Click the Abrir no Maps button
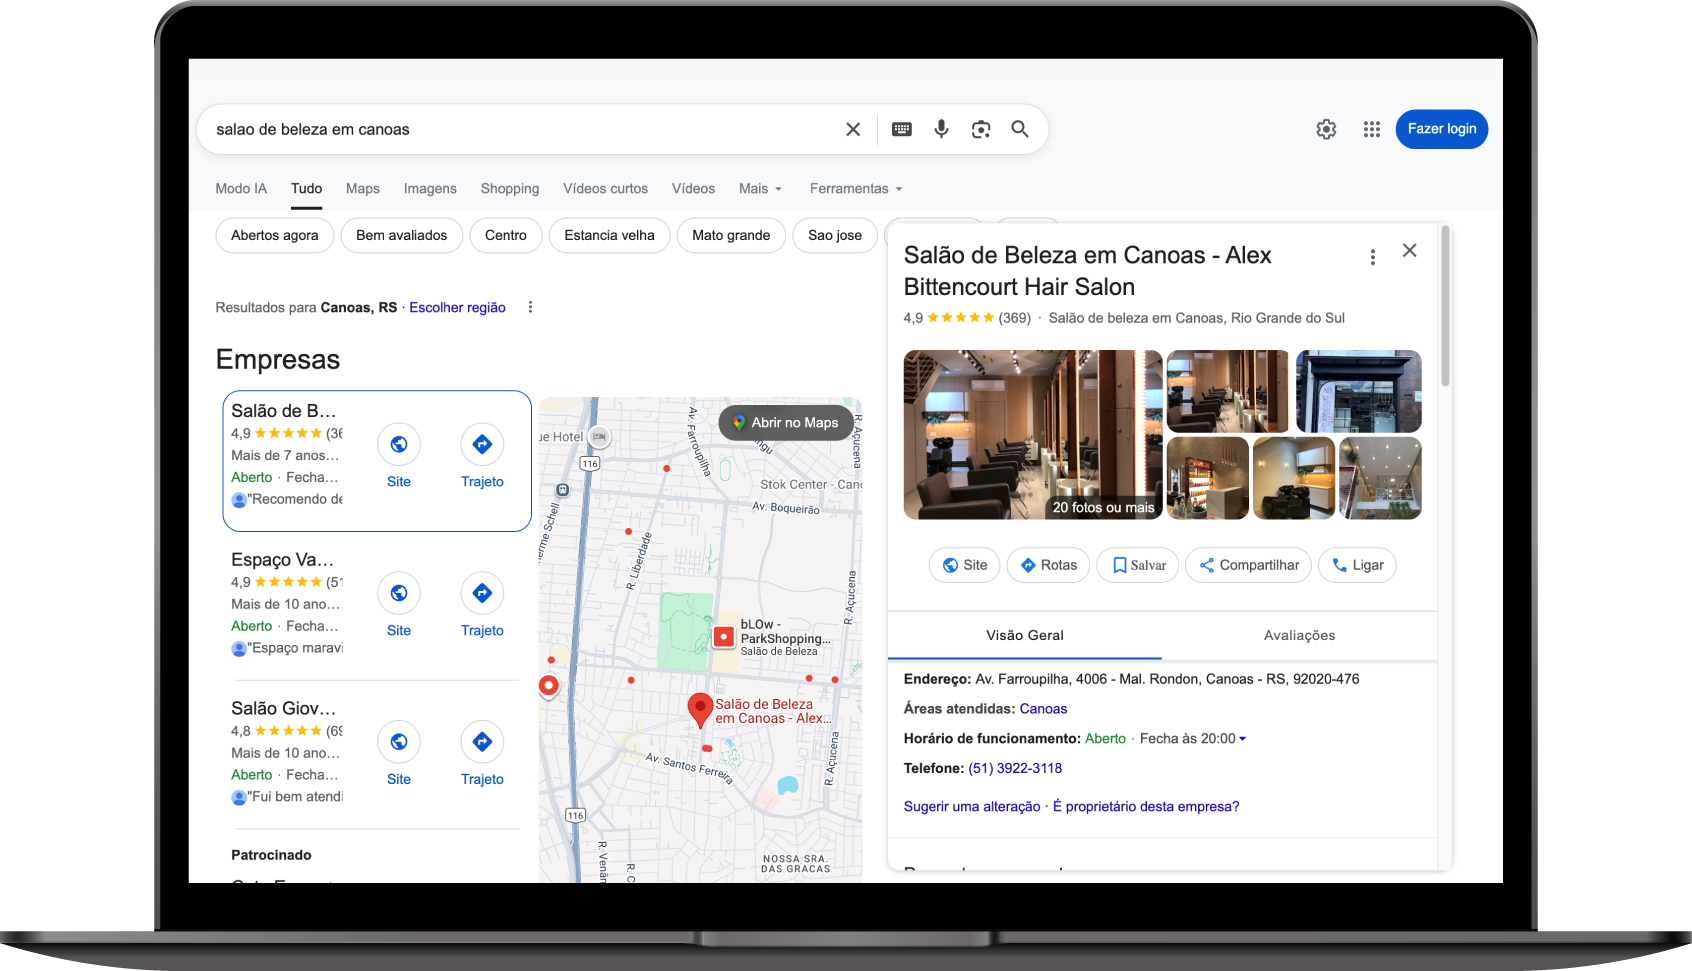This screenshot has width=1692, height=971. pos(786,422)
